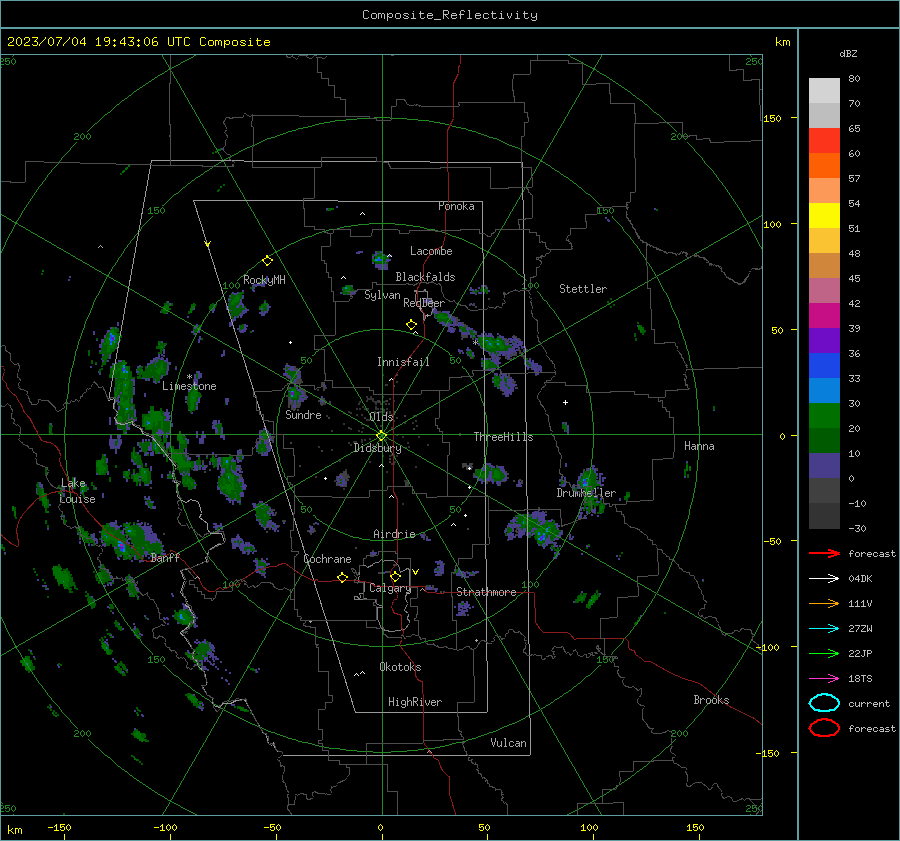Viewport: 900px width, 841px height.
Task: Click the Okotoks city label
Action: 400,667
